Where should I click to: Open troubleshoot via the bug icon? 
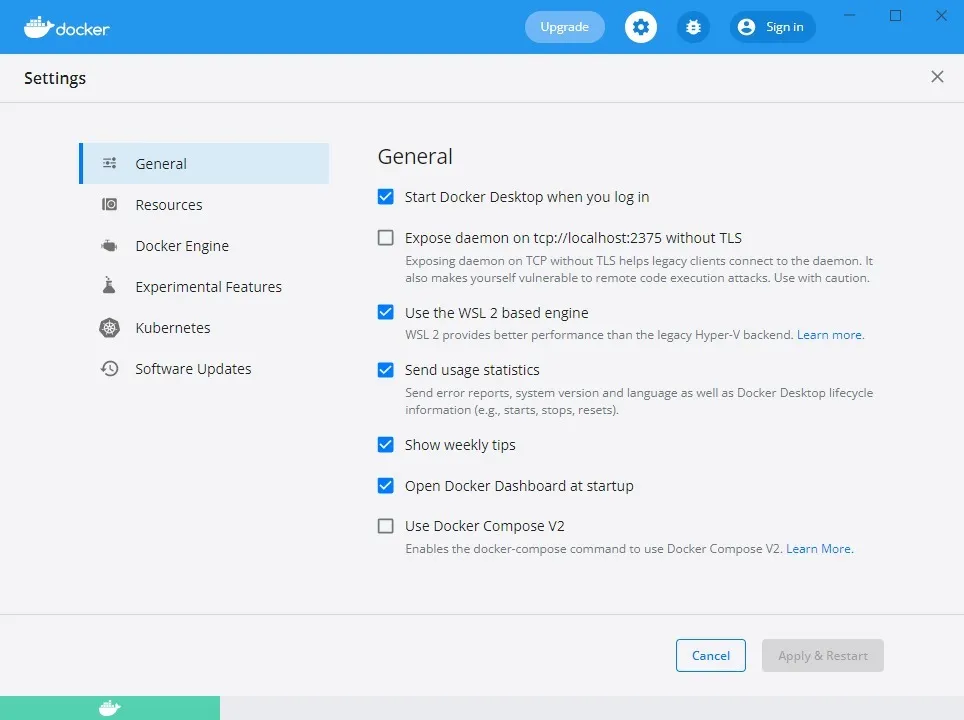coord(693,27)
